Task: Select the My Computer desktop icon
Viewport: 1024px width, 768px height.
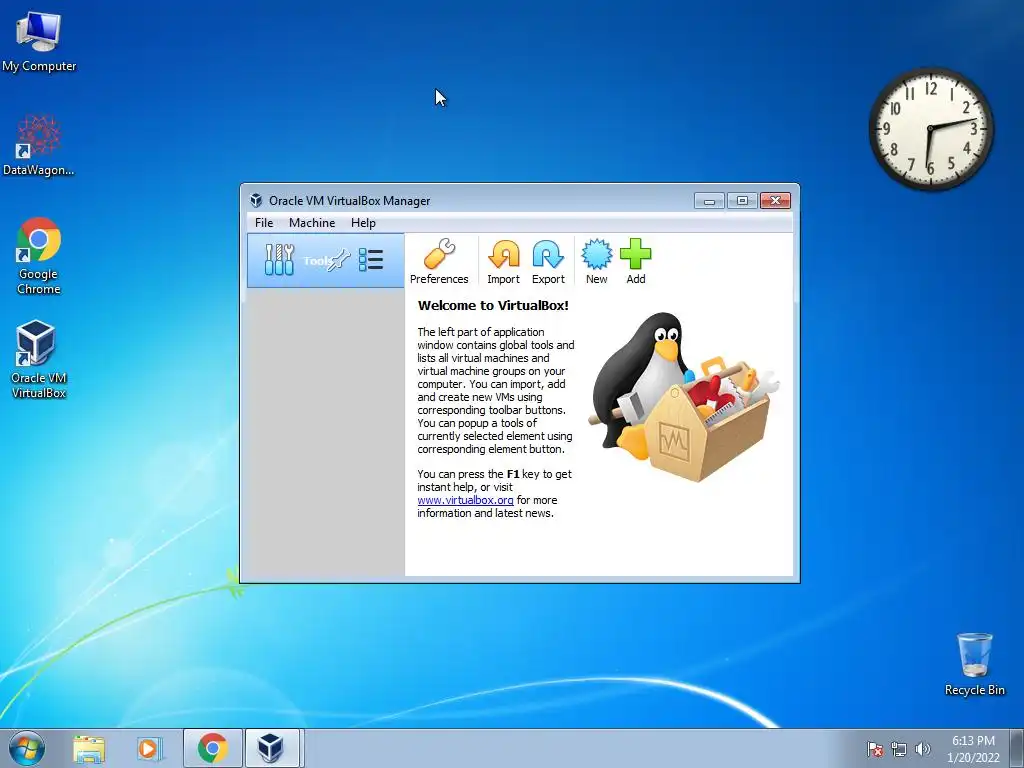Action: 39,41
